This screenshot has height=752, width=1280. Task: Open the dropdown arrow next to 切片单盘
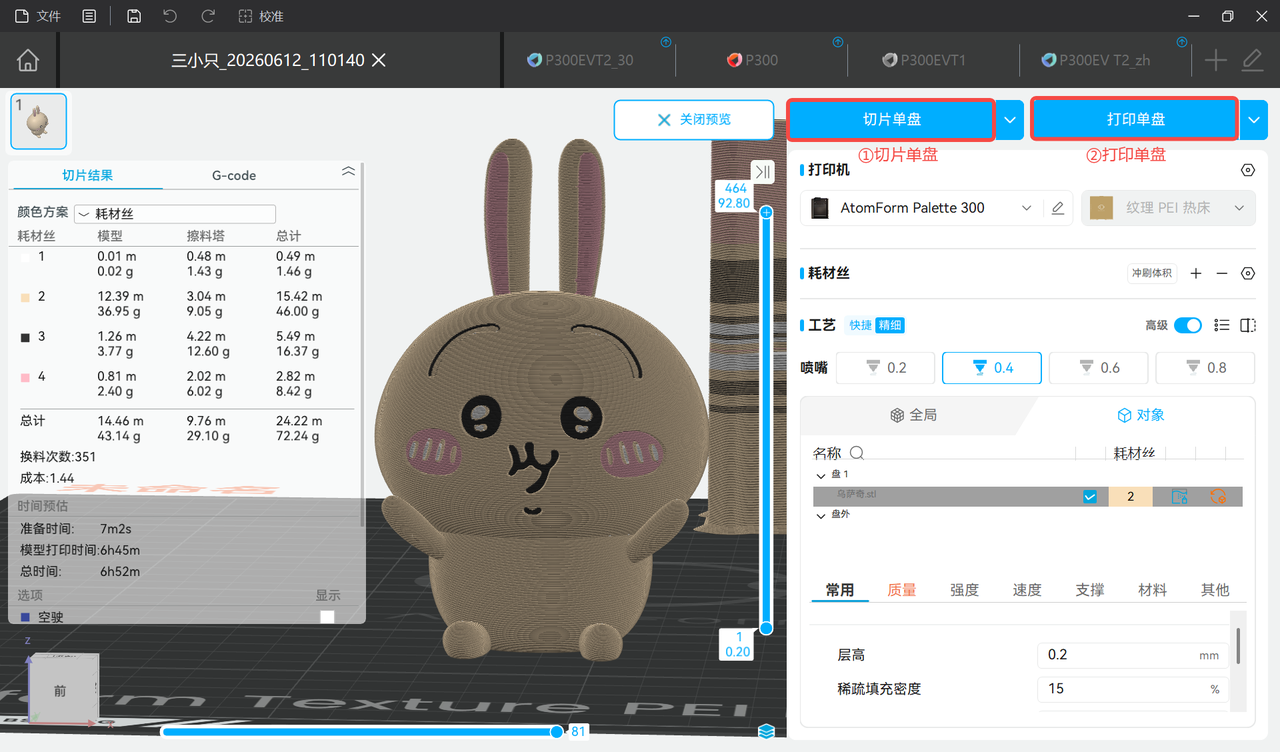(1010, 119)
